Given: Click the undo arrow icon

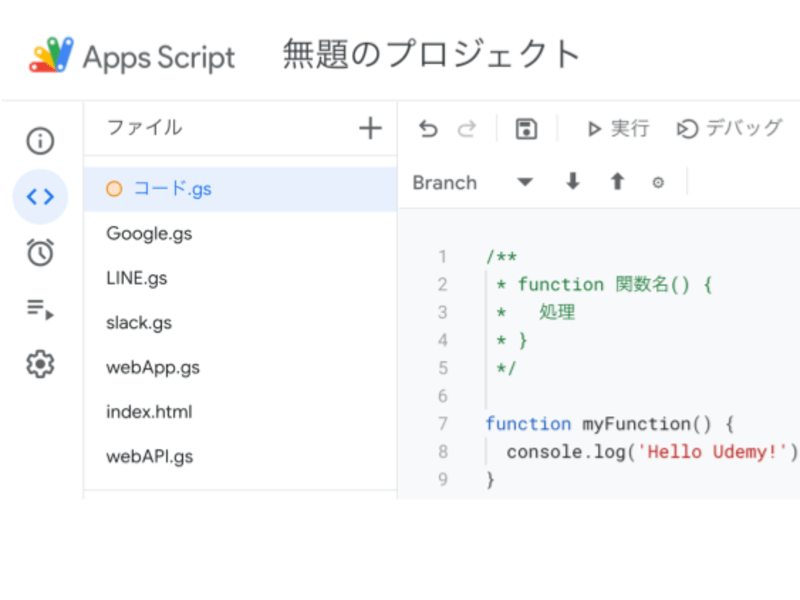Looking at the screenshot, I should (x=428, y=128).
